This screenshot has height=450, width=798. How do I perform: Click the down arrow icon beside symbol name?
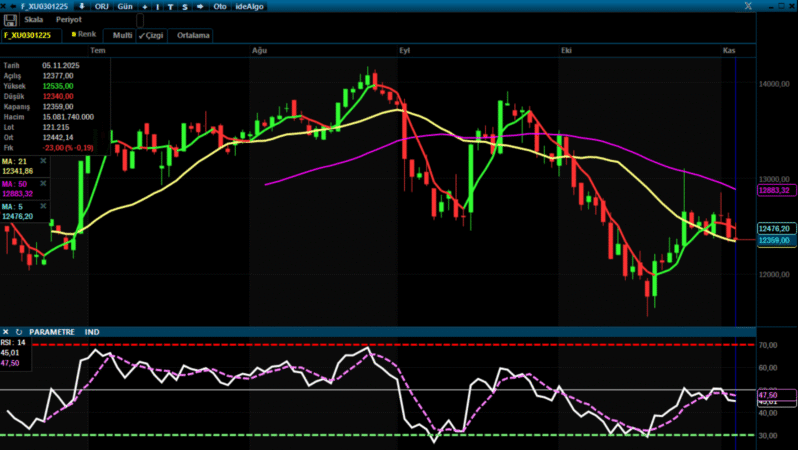point(81,6)
